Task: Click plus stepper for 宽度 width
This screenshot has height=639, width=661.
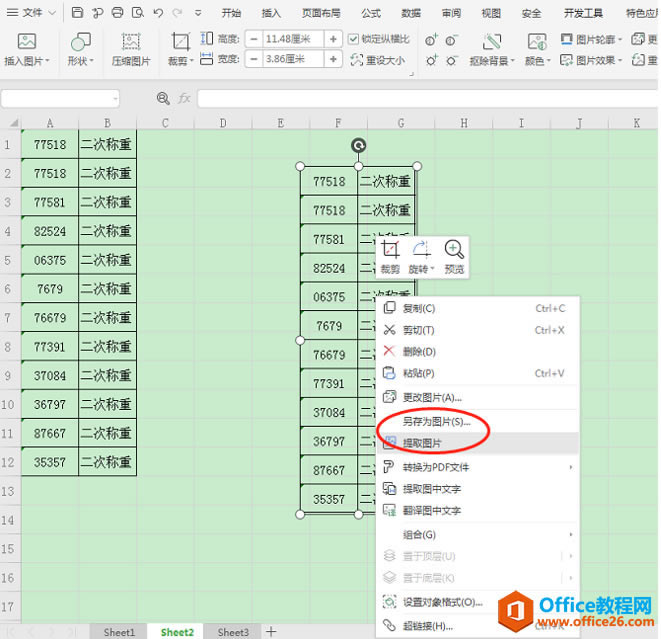Action: click(333, 59)
